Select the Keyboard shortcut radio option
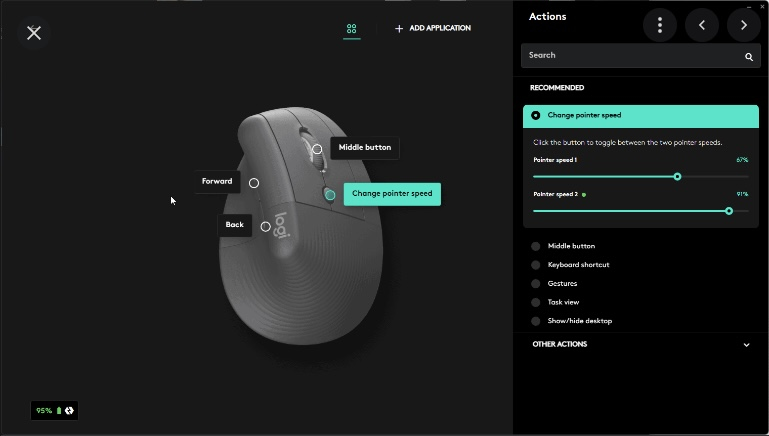The width and height of the screenshot is (769, 436). click(x=536, y=265)
